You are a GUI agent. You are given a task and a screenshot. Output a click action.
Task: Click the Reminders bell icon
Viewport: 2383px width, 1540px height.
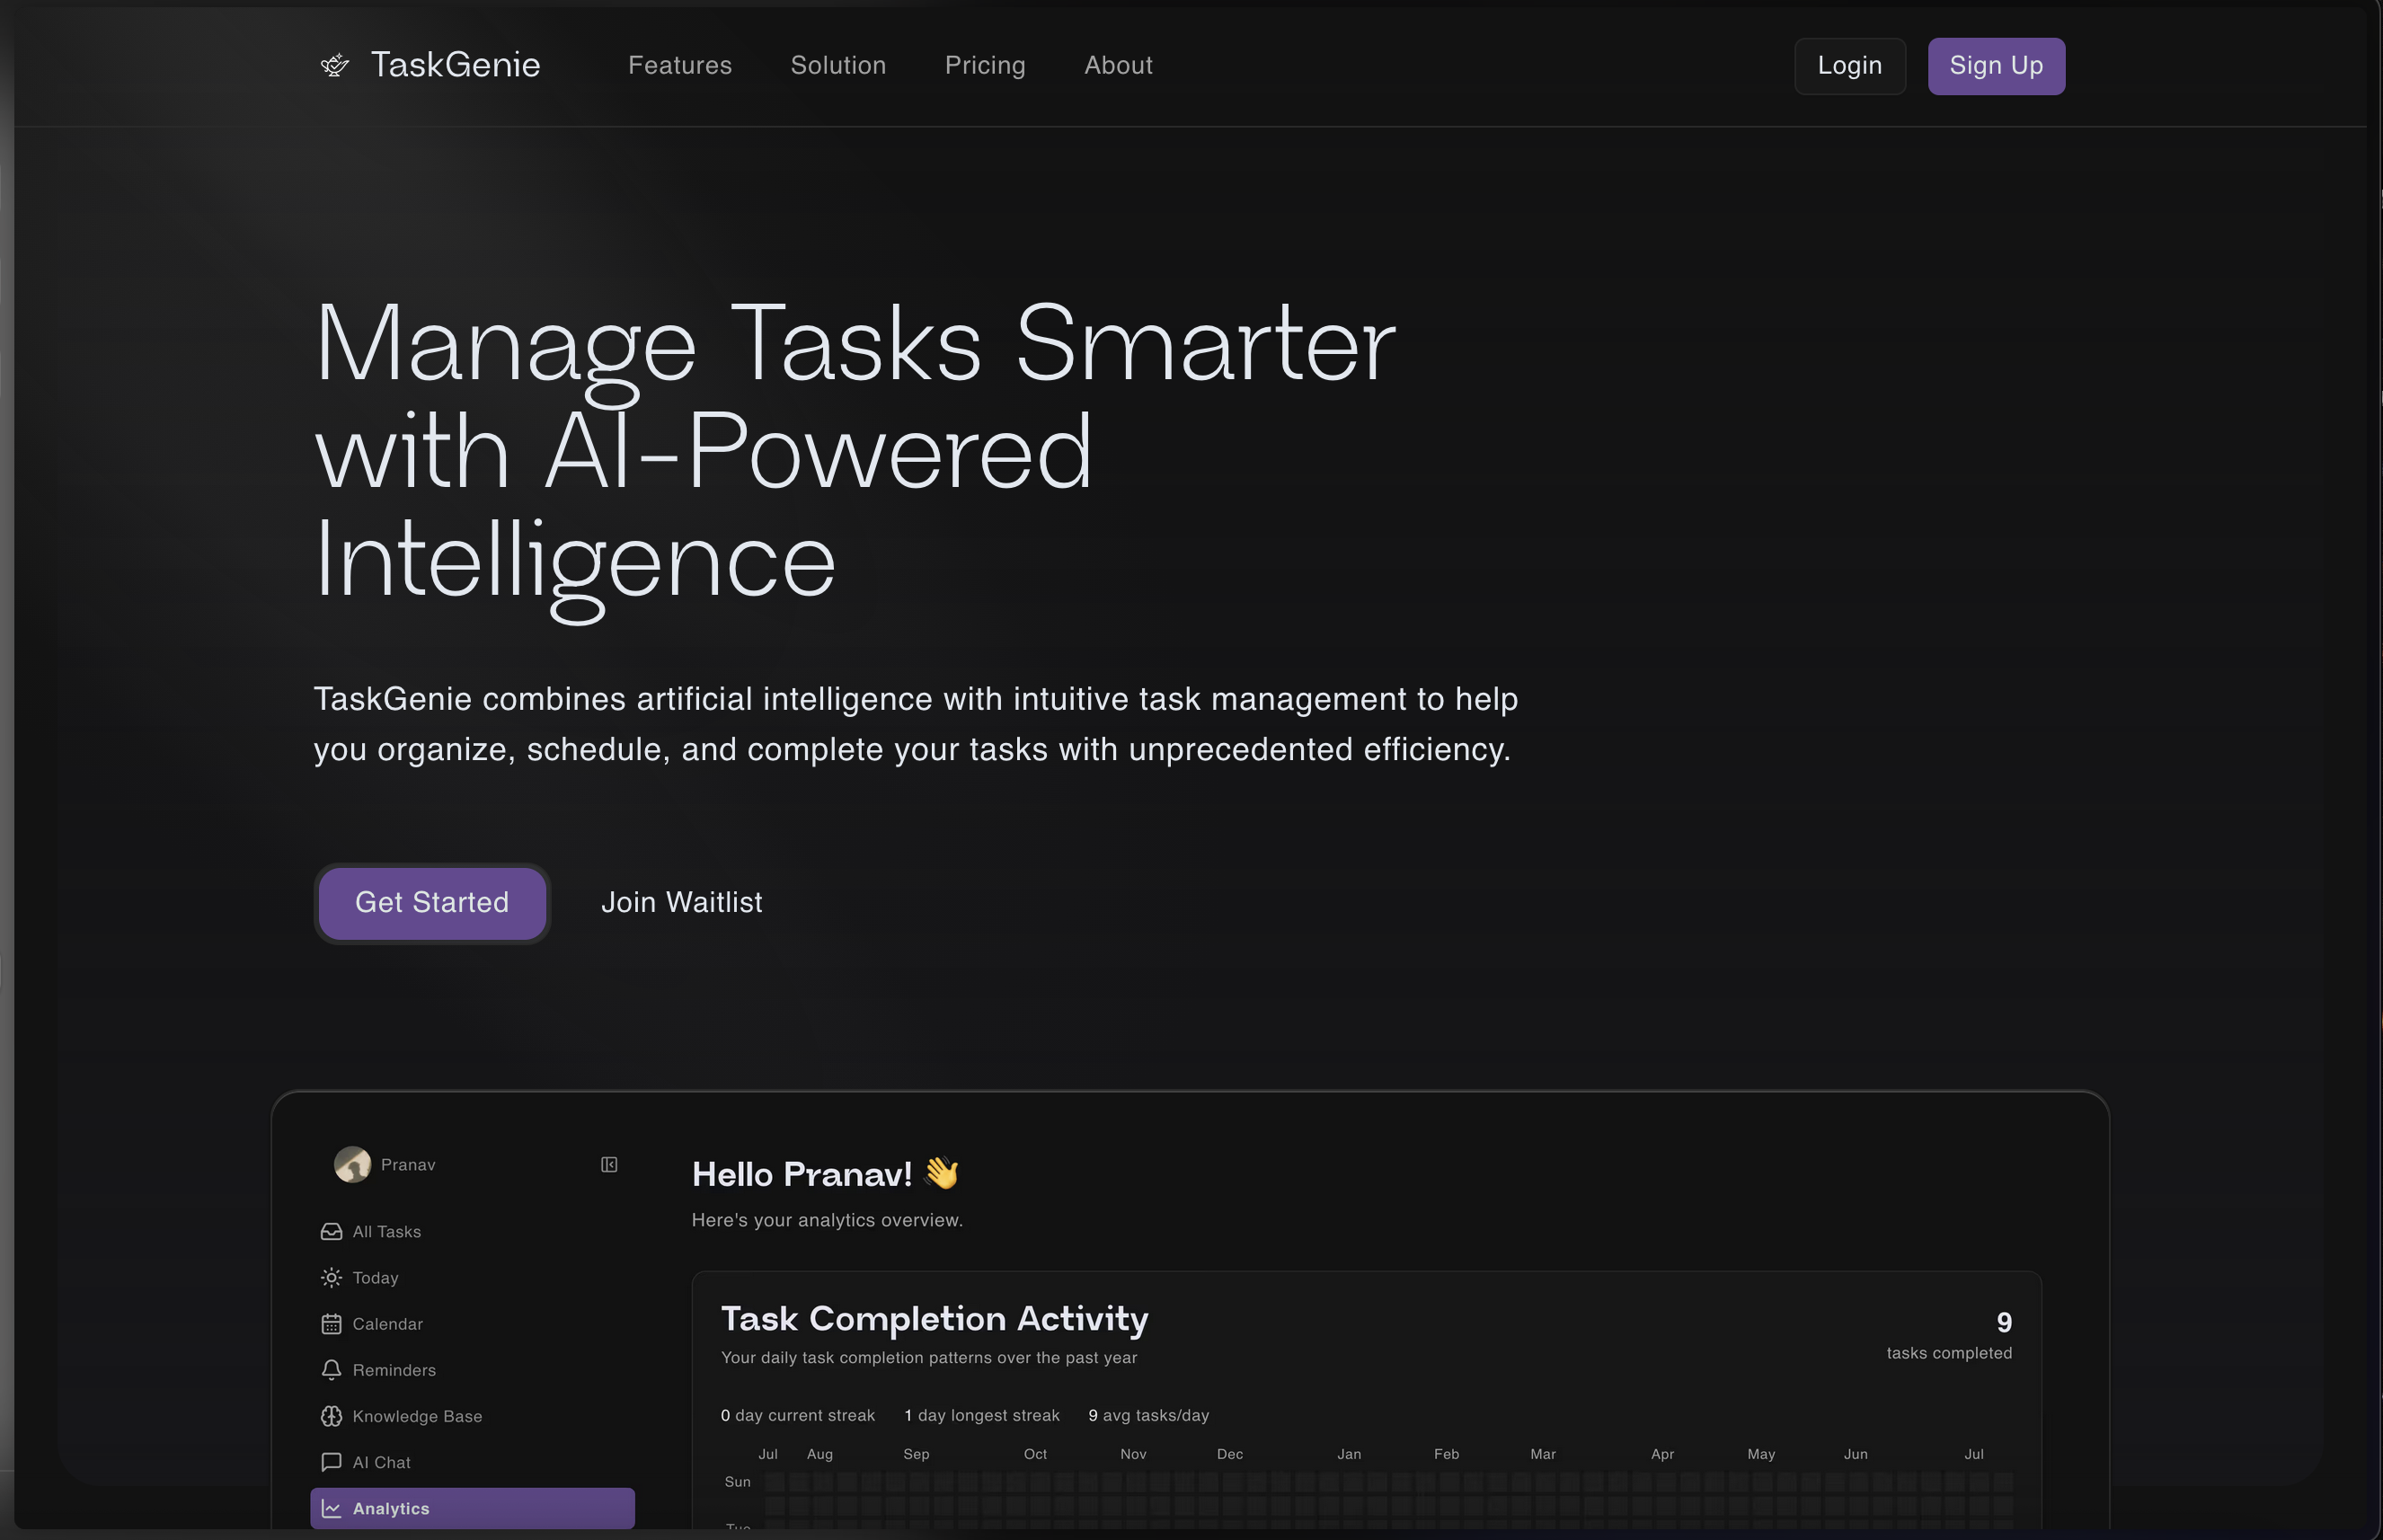pyautogui.click(x=331, y=1369)
